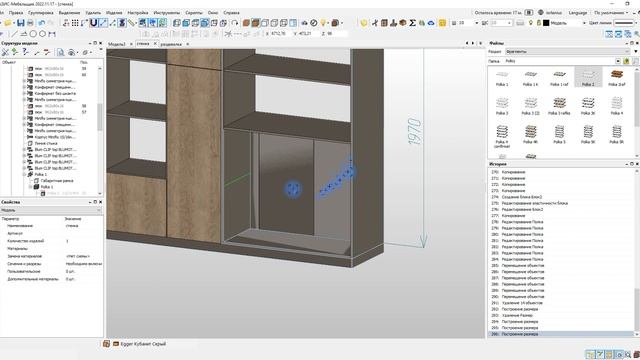Click the Print icon in toolbar
Image resolution: width=640 pixels, height=360 pixels.
point(30,23)
